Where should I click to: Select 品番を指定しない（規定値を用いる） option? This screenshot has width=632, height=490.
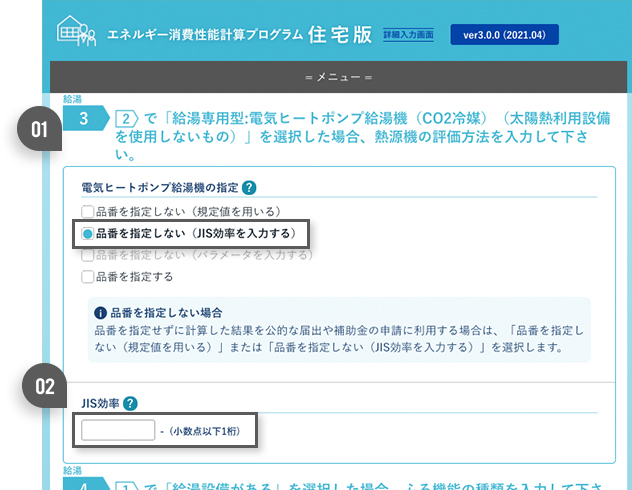tap(88, 212)
